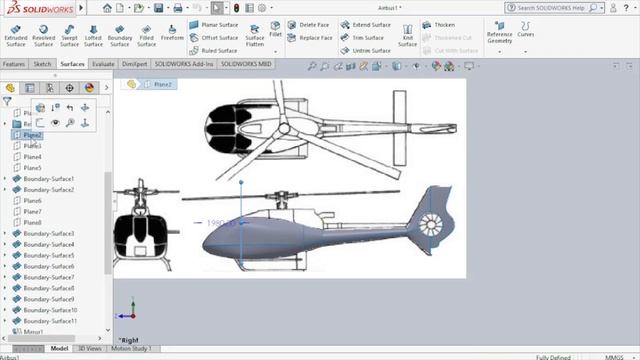Switch to the Motion Study 1 tab
The width and height of the screenshot is (640, 360).
point(131,349)
